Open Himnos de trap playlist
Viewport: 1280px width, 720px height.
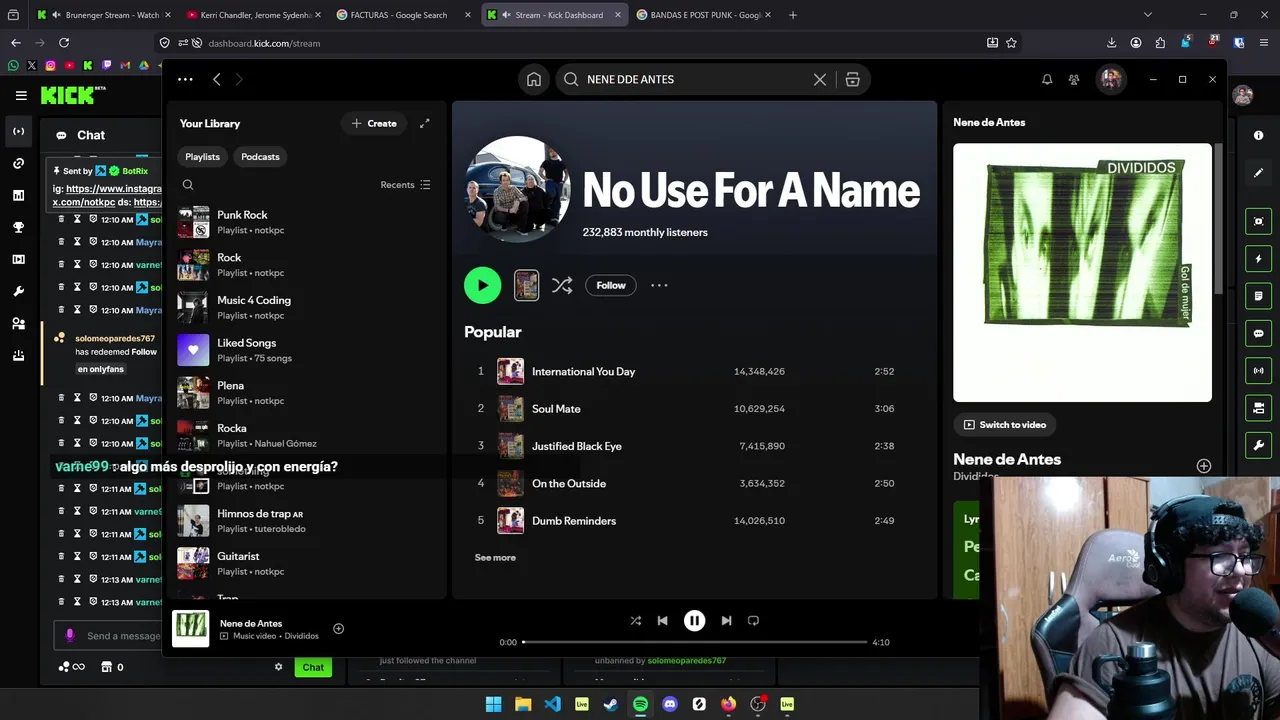306,521
